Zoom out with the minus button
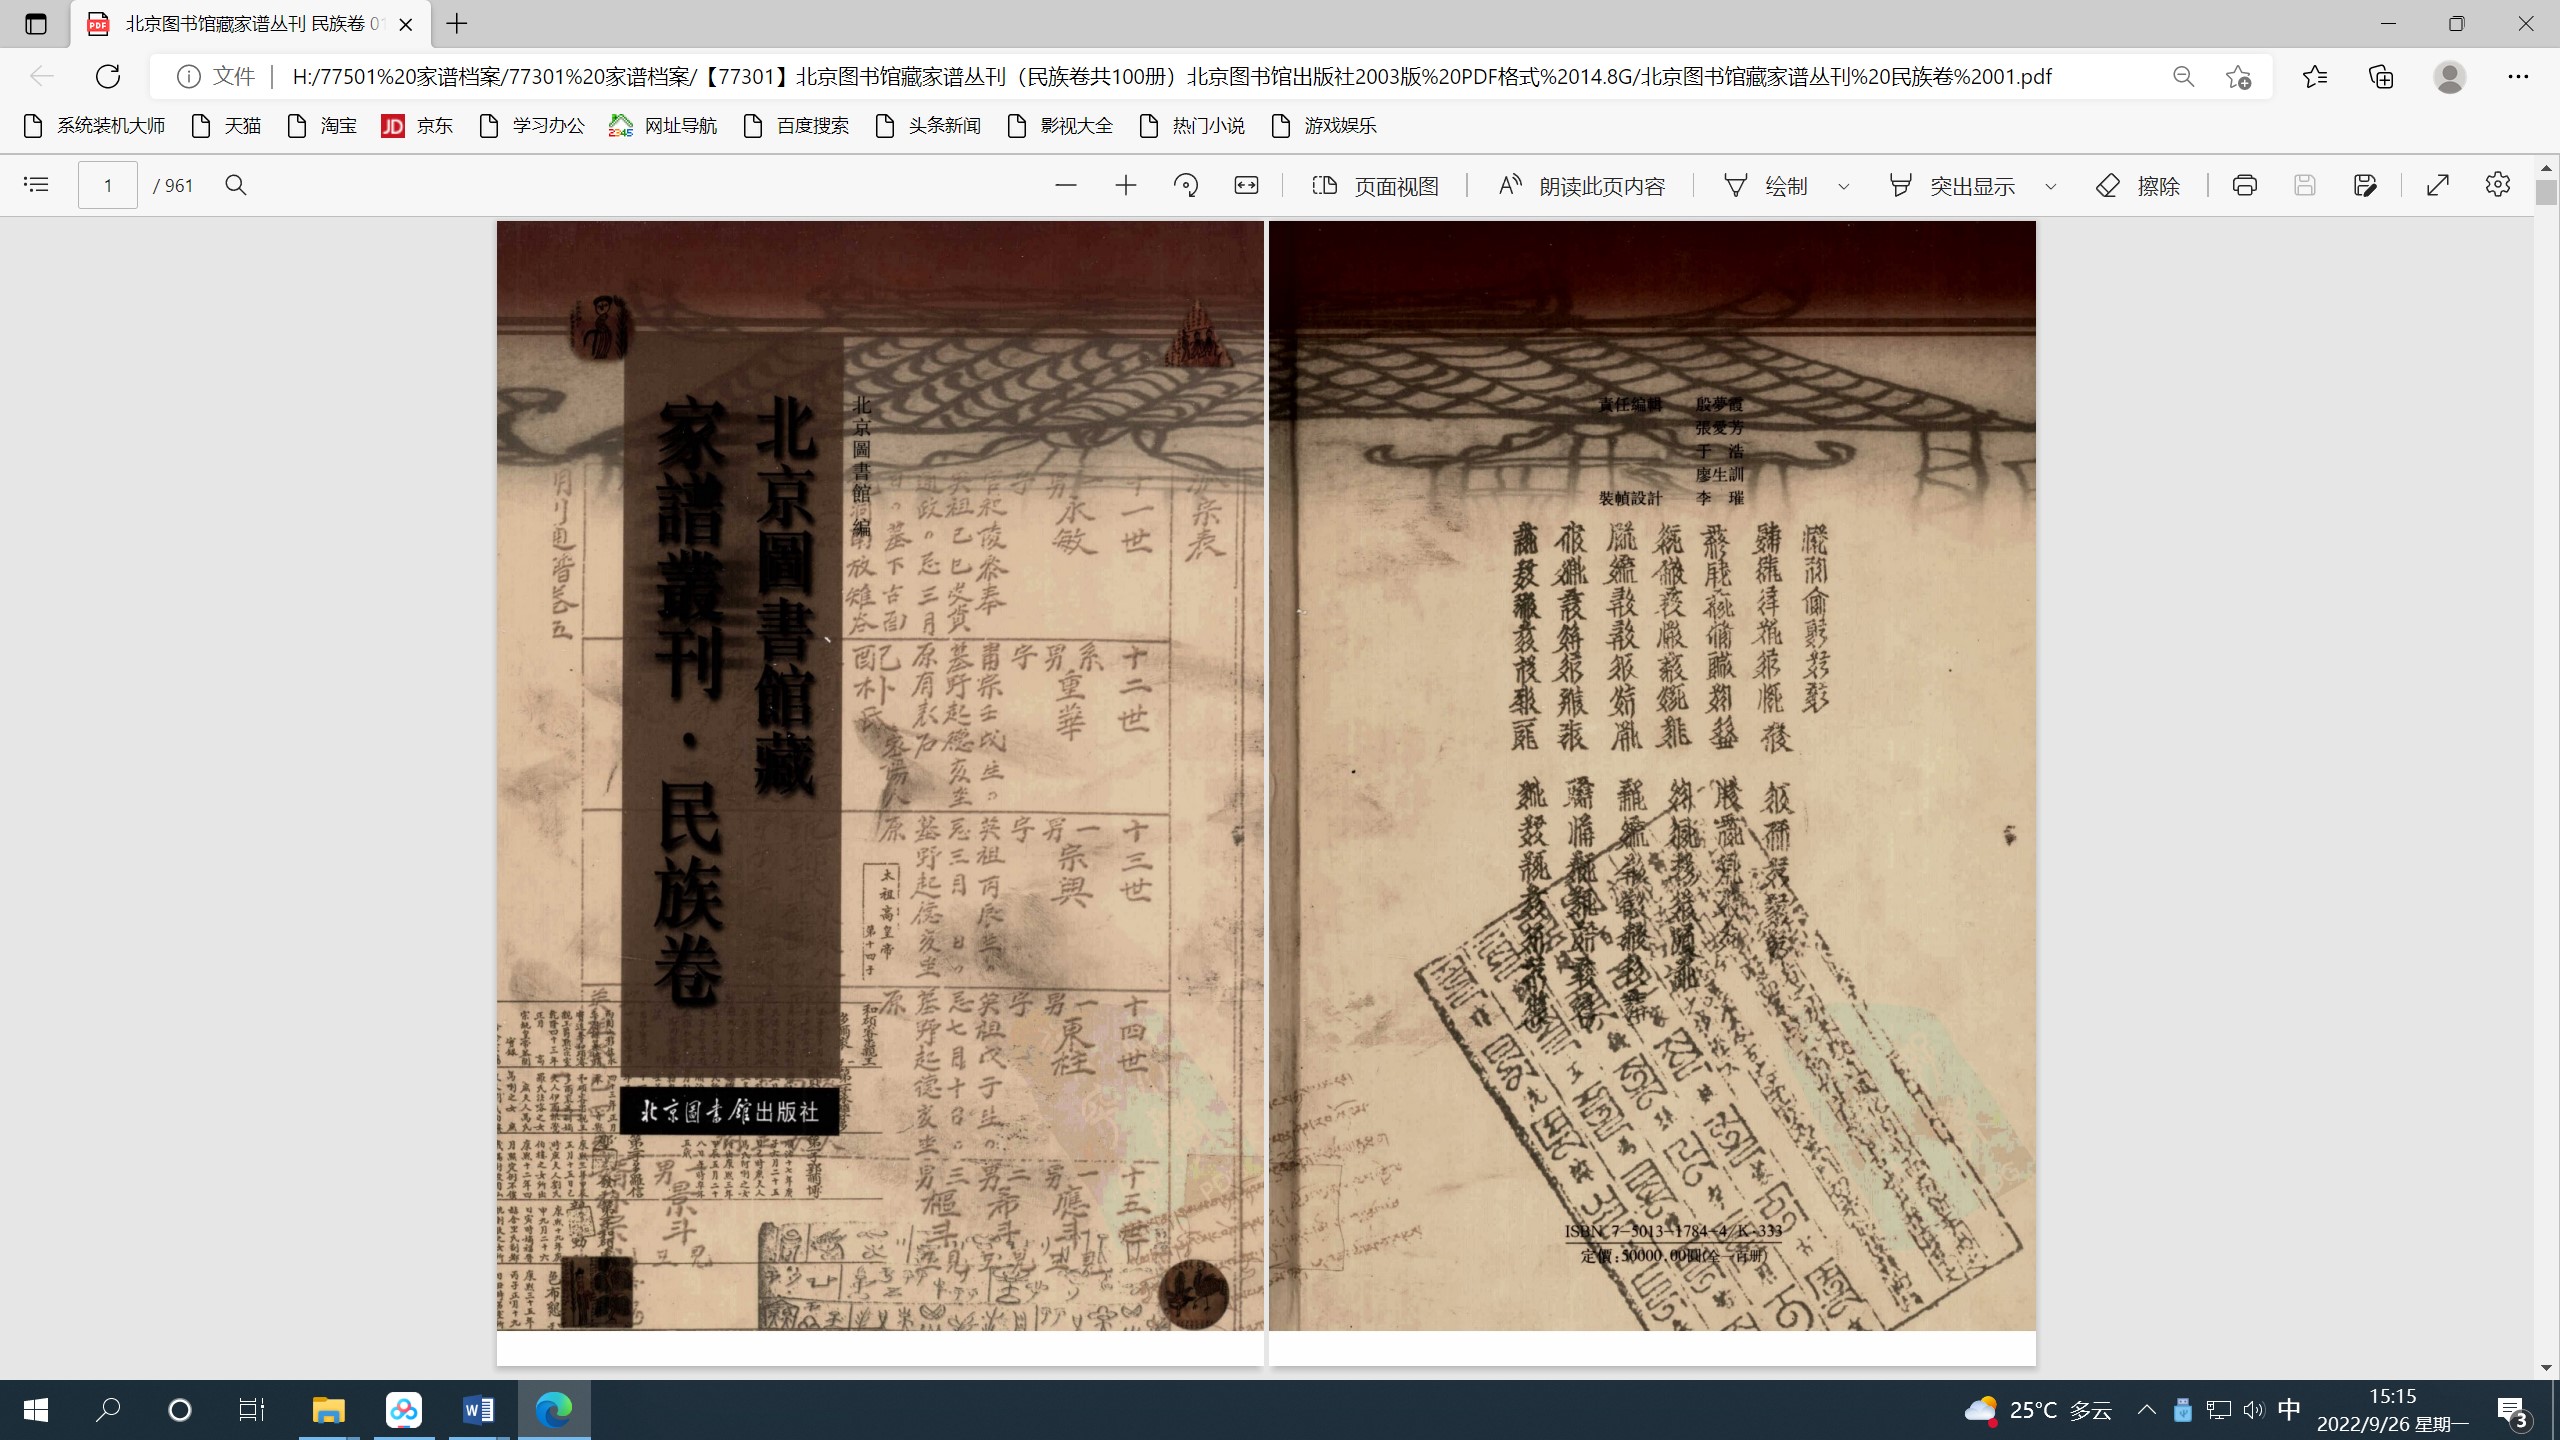Image resolution: width=2560 pixels, height=1440 pixels. (1066, 185)
